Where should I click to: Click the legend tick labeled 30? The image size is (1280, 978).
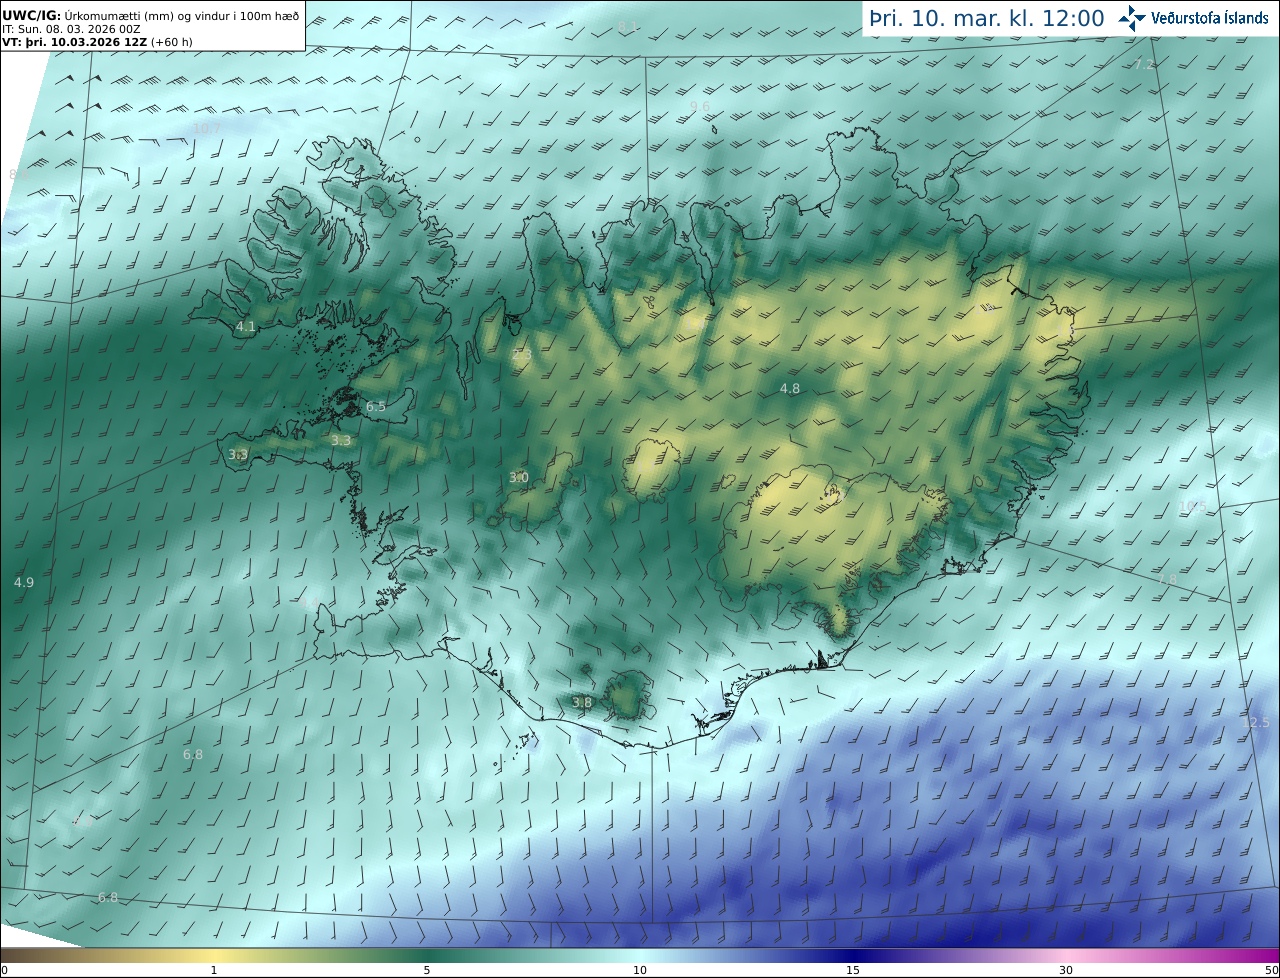tap(1066, 970)
